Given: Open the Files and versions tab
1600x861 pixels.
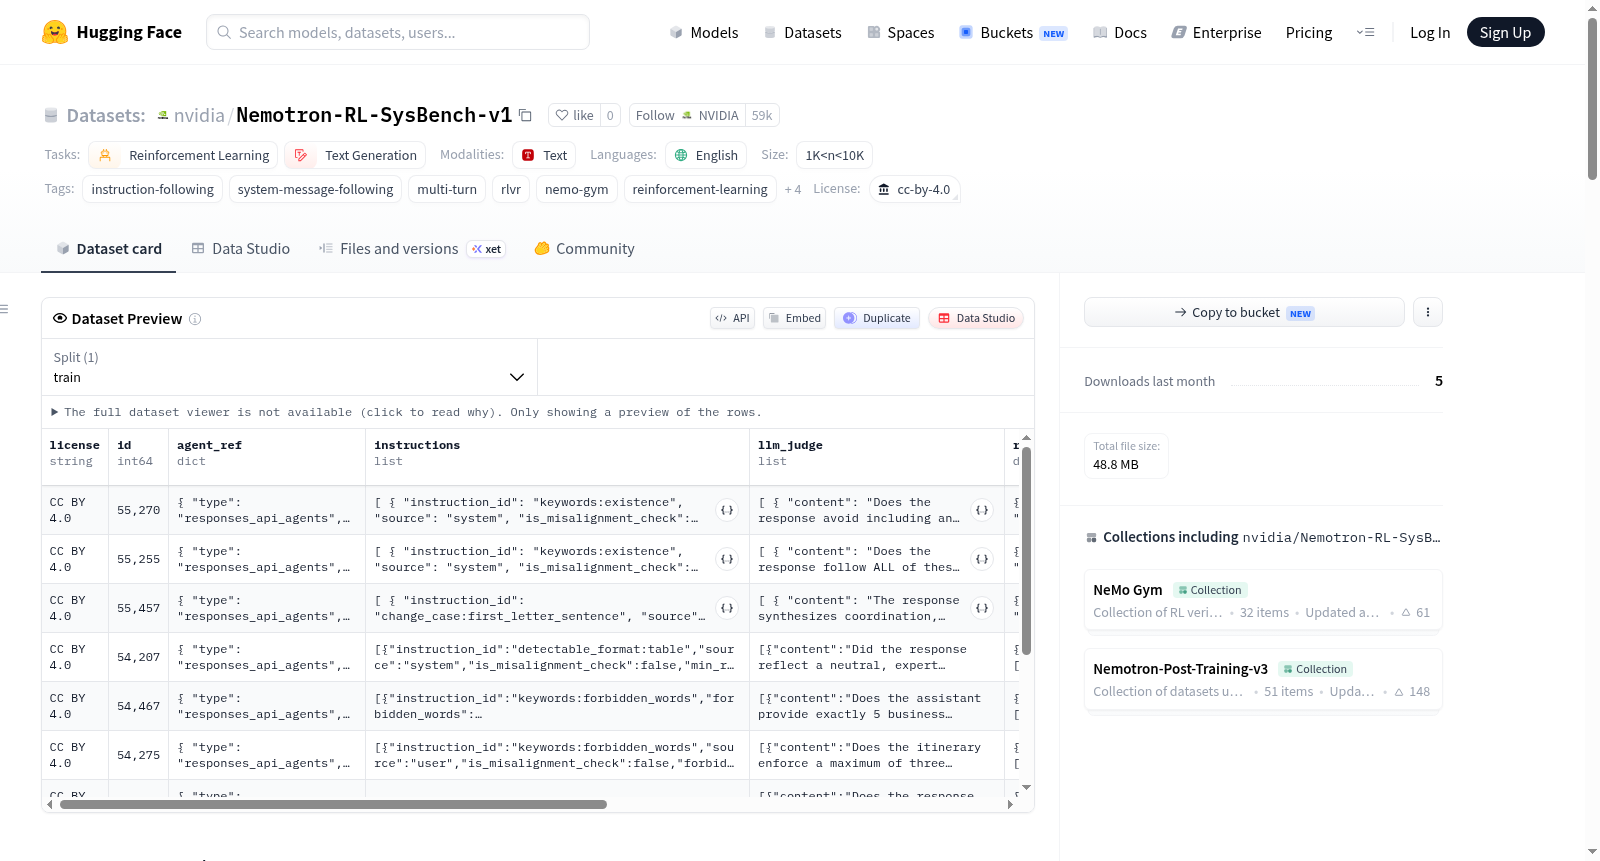Looking at the screenshot, I should [x=411, y=248].
